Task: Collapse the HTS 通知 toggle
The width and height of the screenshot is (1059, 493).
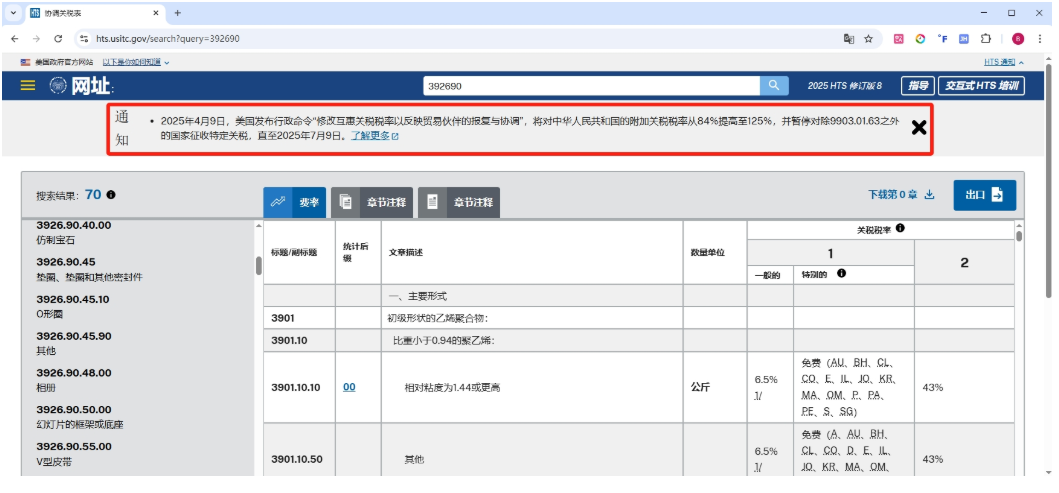Action: pos(1004,62)
